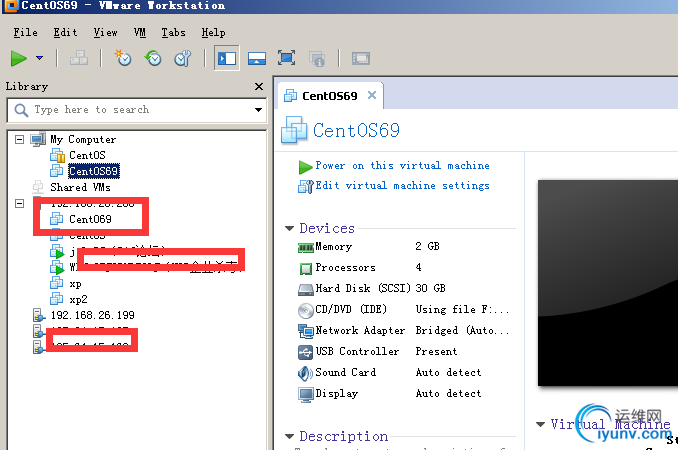
Task: Select the My Computer tree item
Action: [x=83, y=139]
